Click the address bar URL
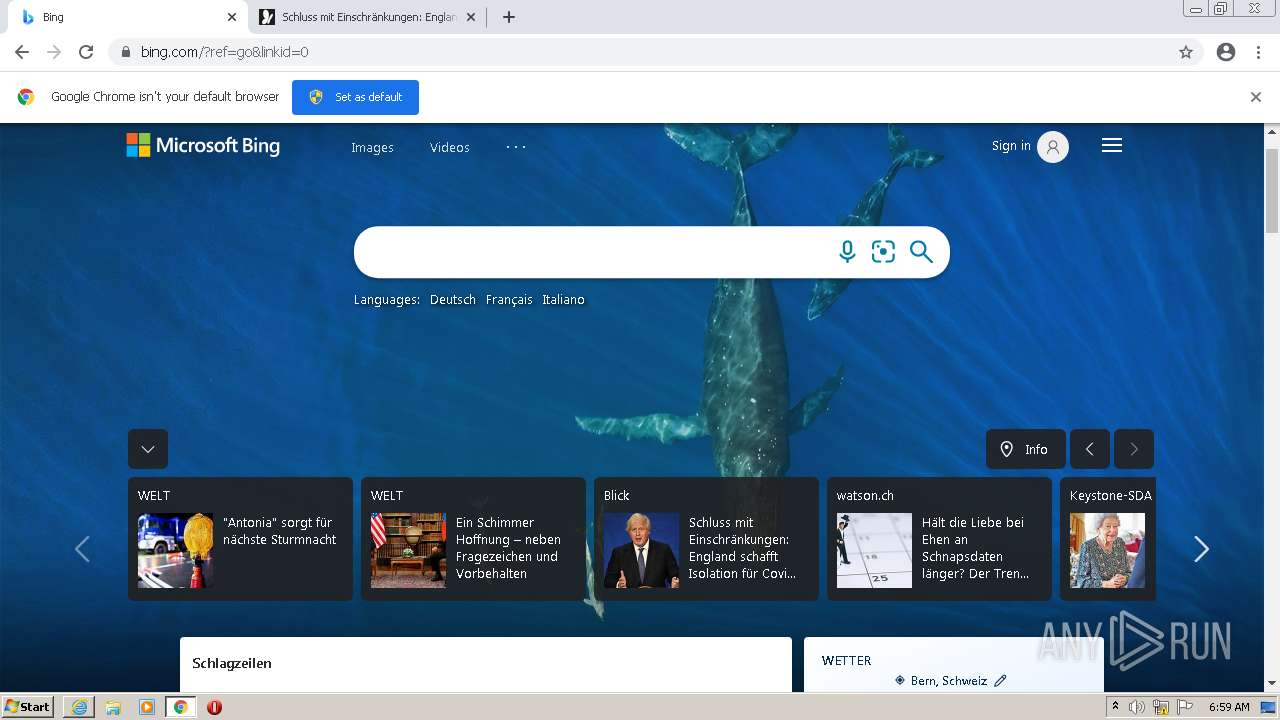1280x720 pixels. 225,52
